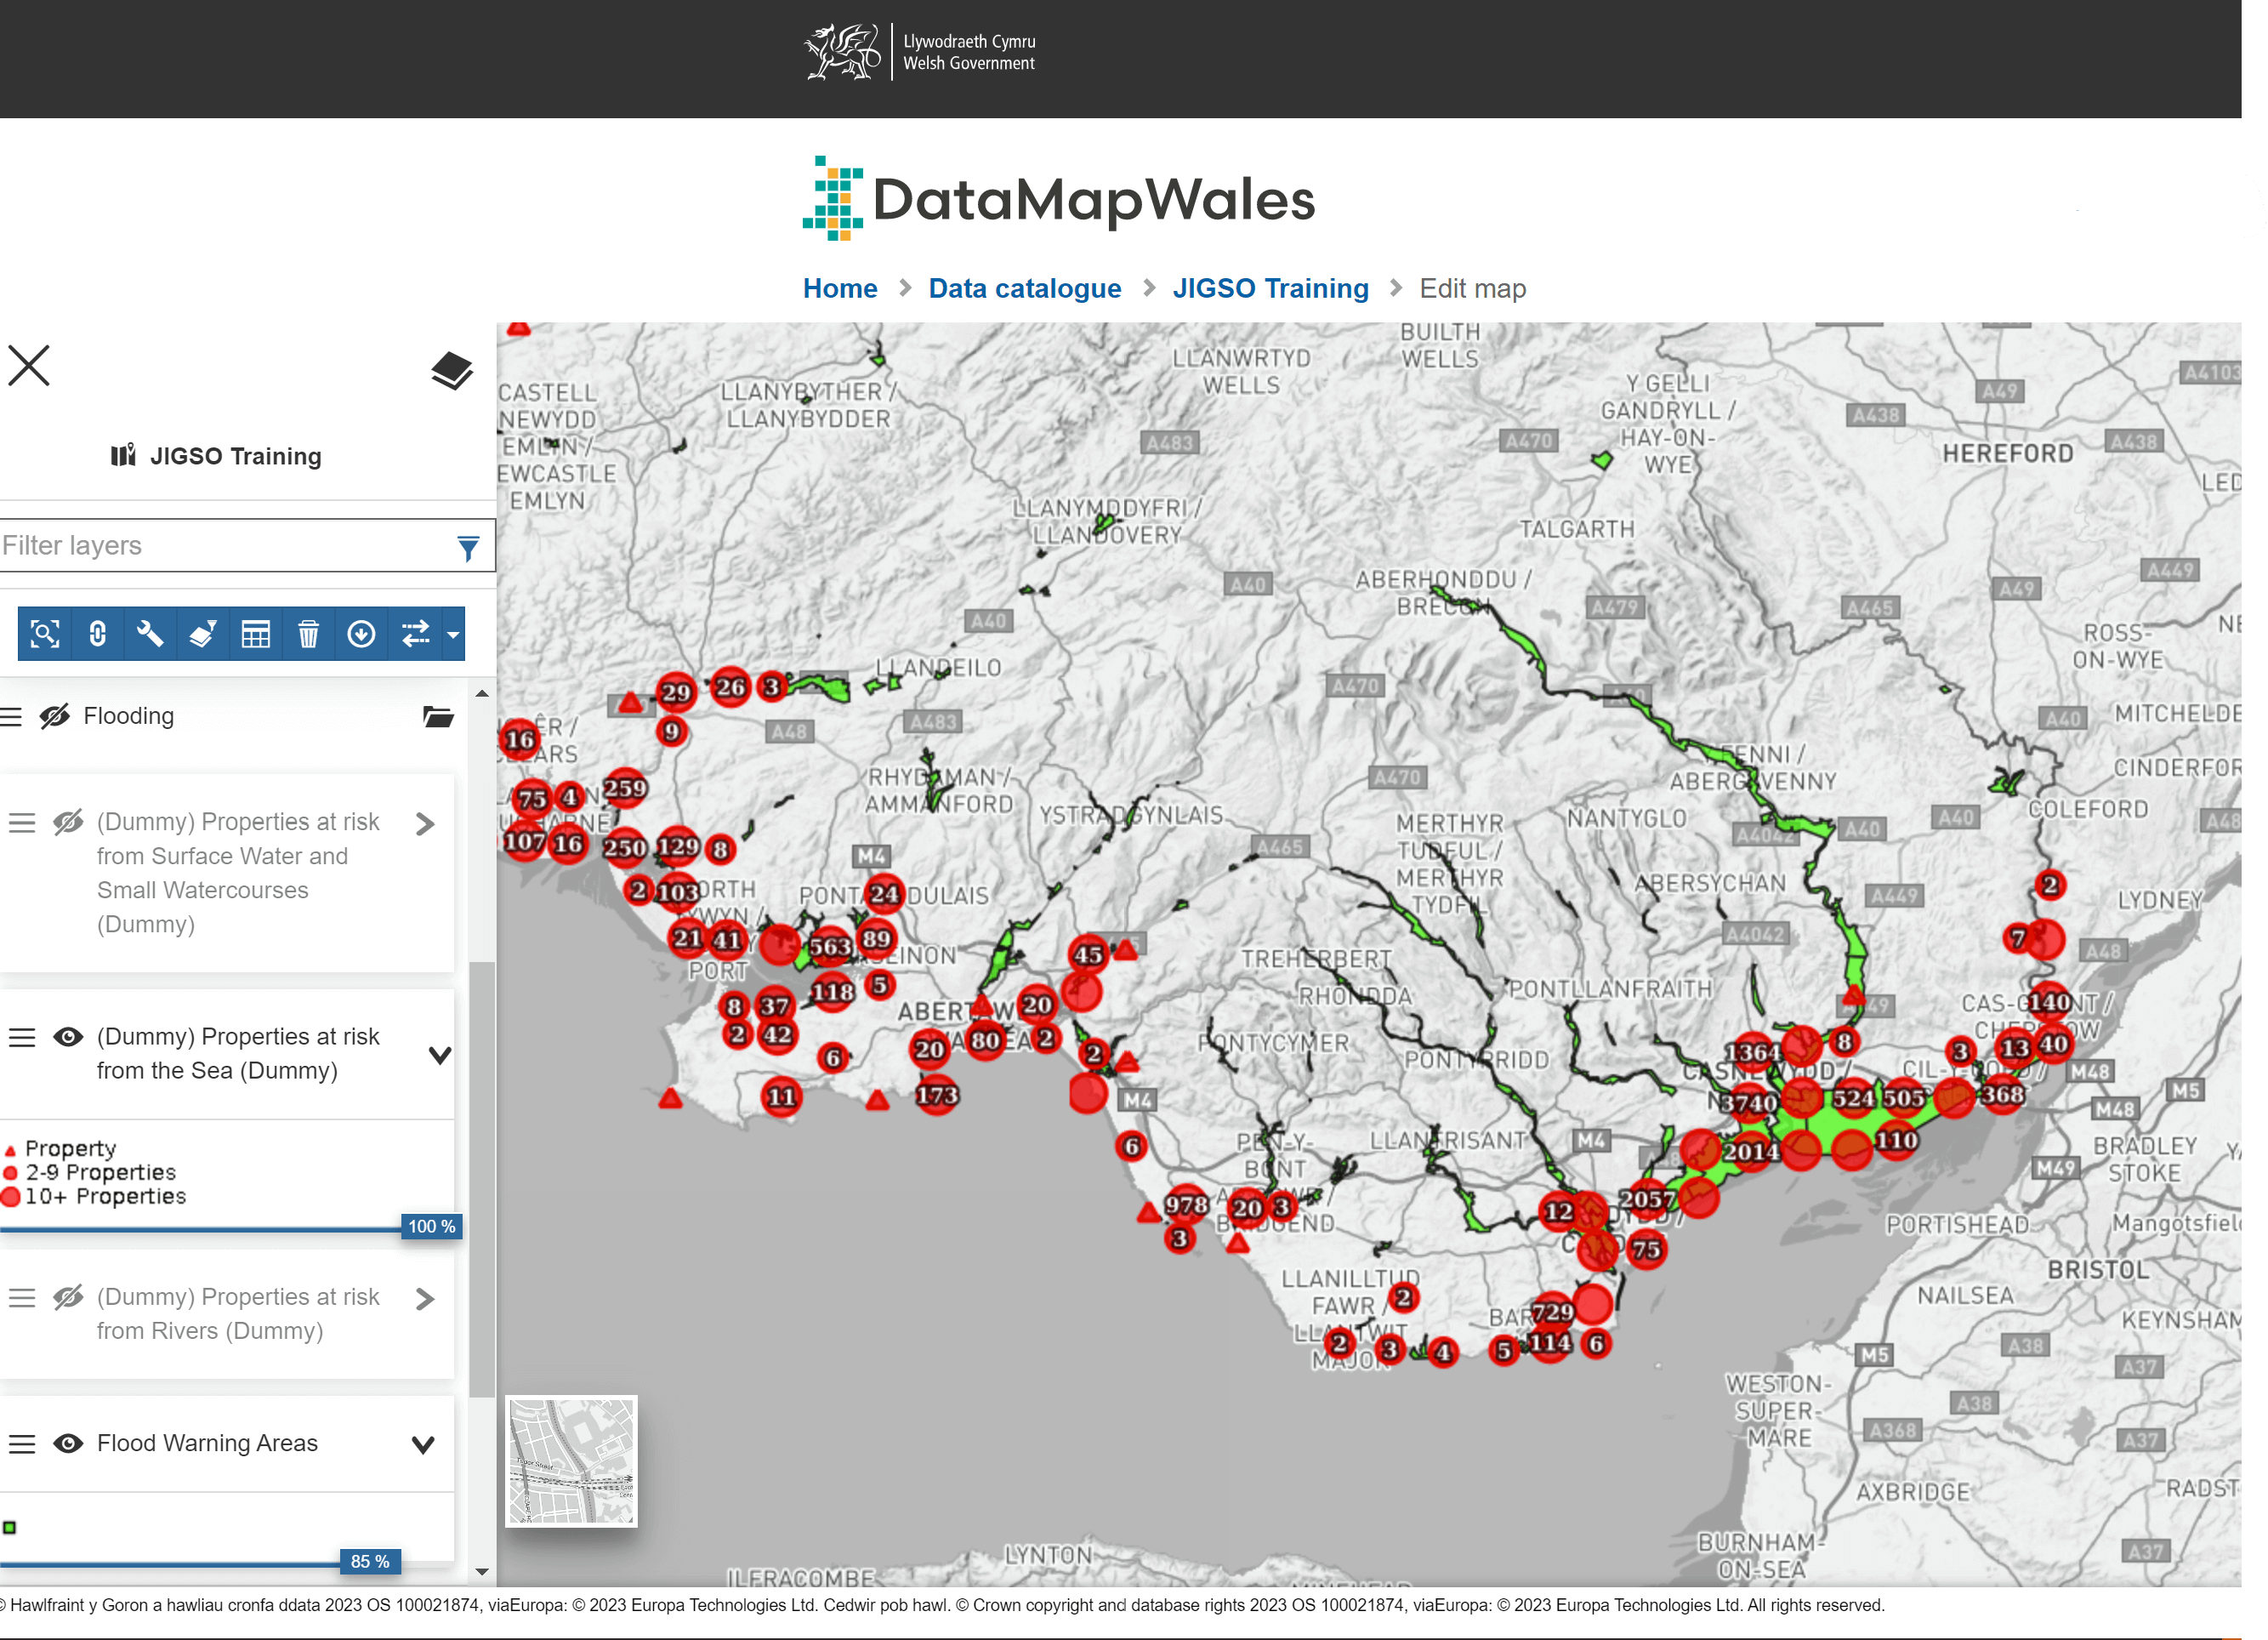
Task: Click the Edit map breadcrumb text
Action: pyautogui.click(x=1472, y=288)
